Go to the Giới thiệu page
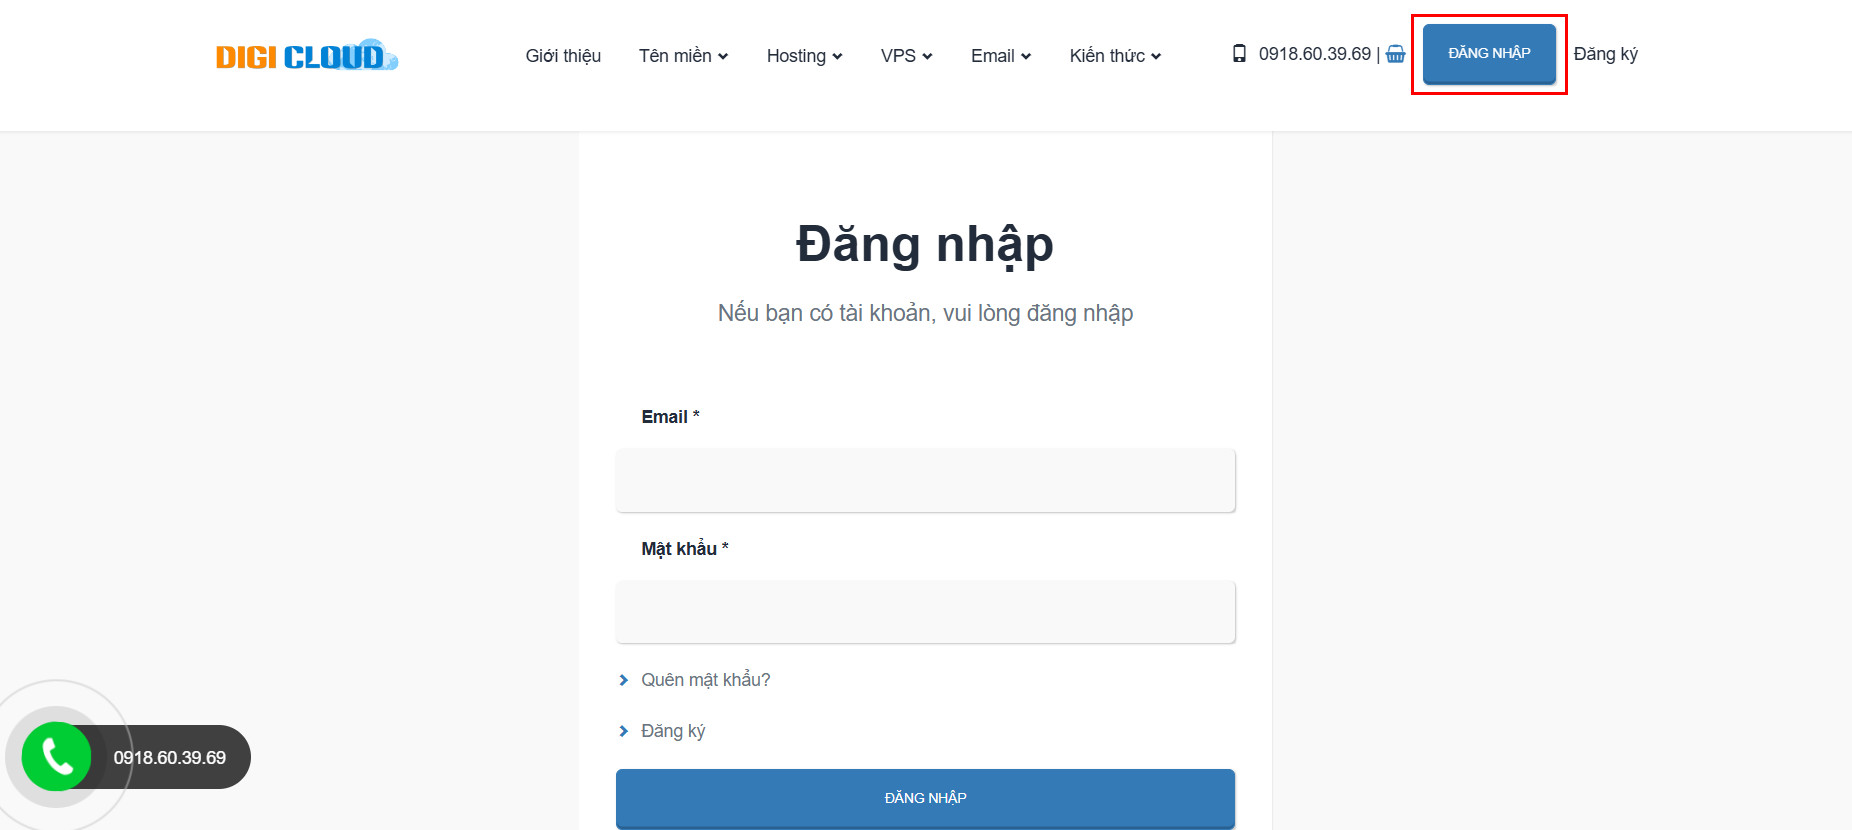Viewport: 1852px width, 830px height. click(x=563, y=56)
